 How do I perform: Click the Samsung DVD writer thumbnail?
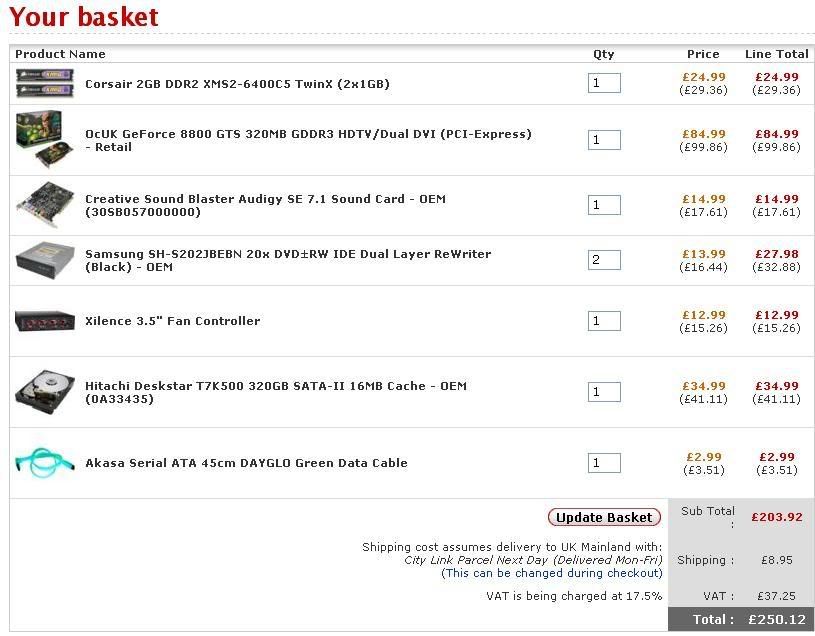45,260
